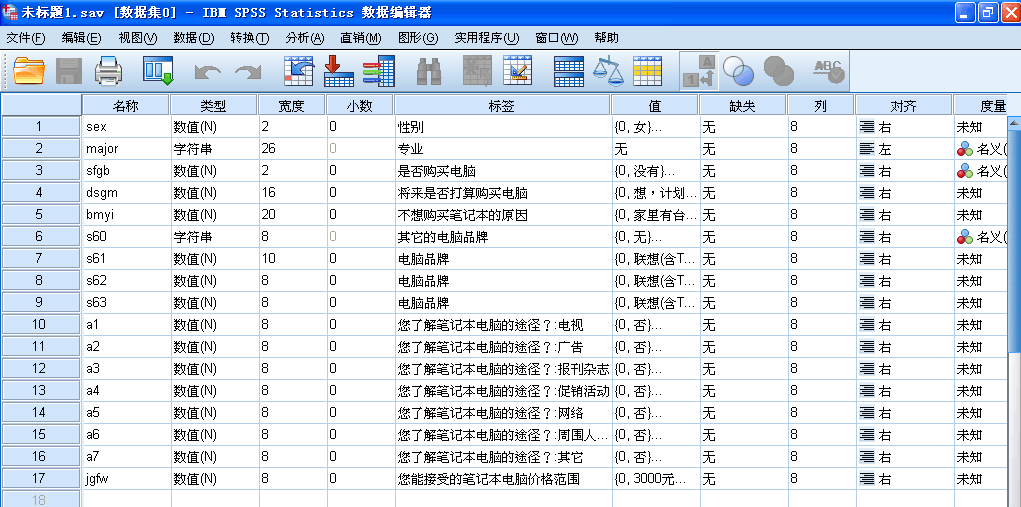Click variable name cell sex
The image size is (1021, 507).
[x=126, y=127]
